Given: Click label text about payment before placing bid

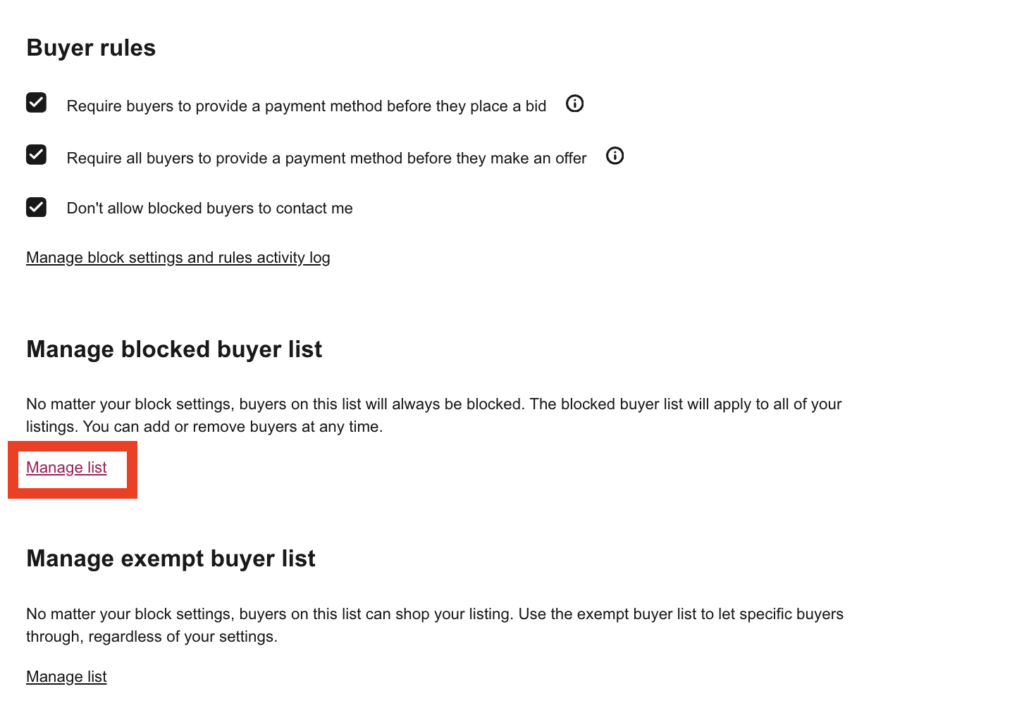Looking at the screenshot, I should (x=306, y=106).
